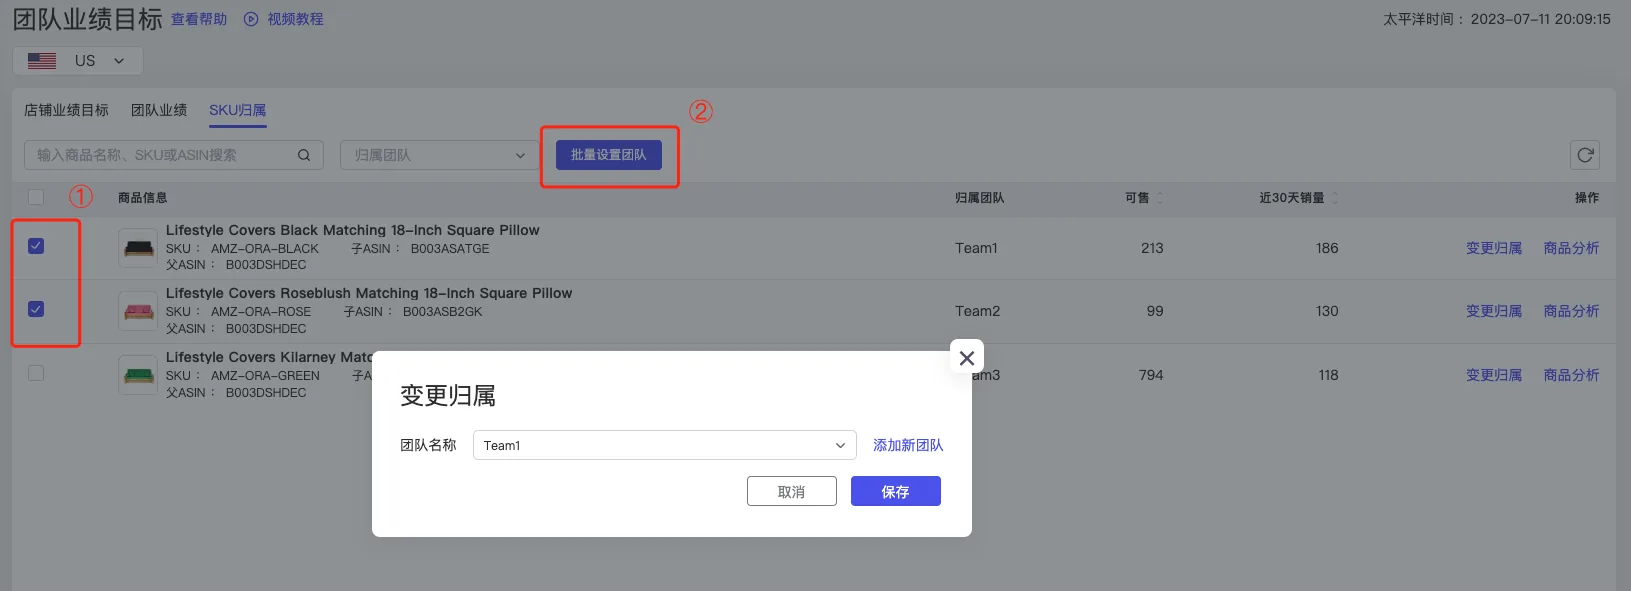Click the 保存 save button
The width and height of the screenshot is (1631, 591).
896,491
